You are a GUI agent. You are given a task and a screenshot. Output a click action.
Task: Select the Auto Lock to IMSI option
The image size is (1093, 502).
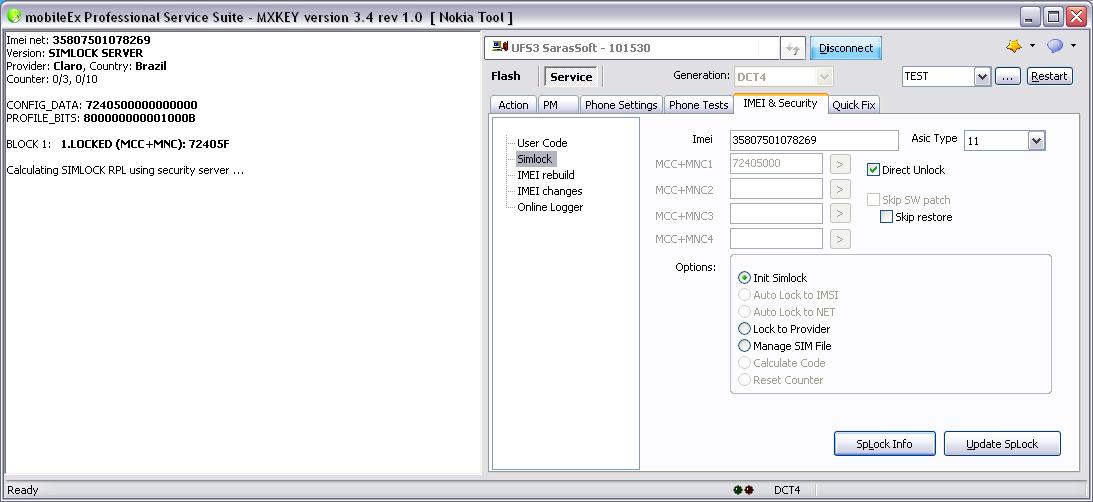(x=744, y=295)
